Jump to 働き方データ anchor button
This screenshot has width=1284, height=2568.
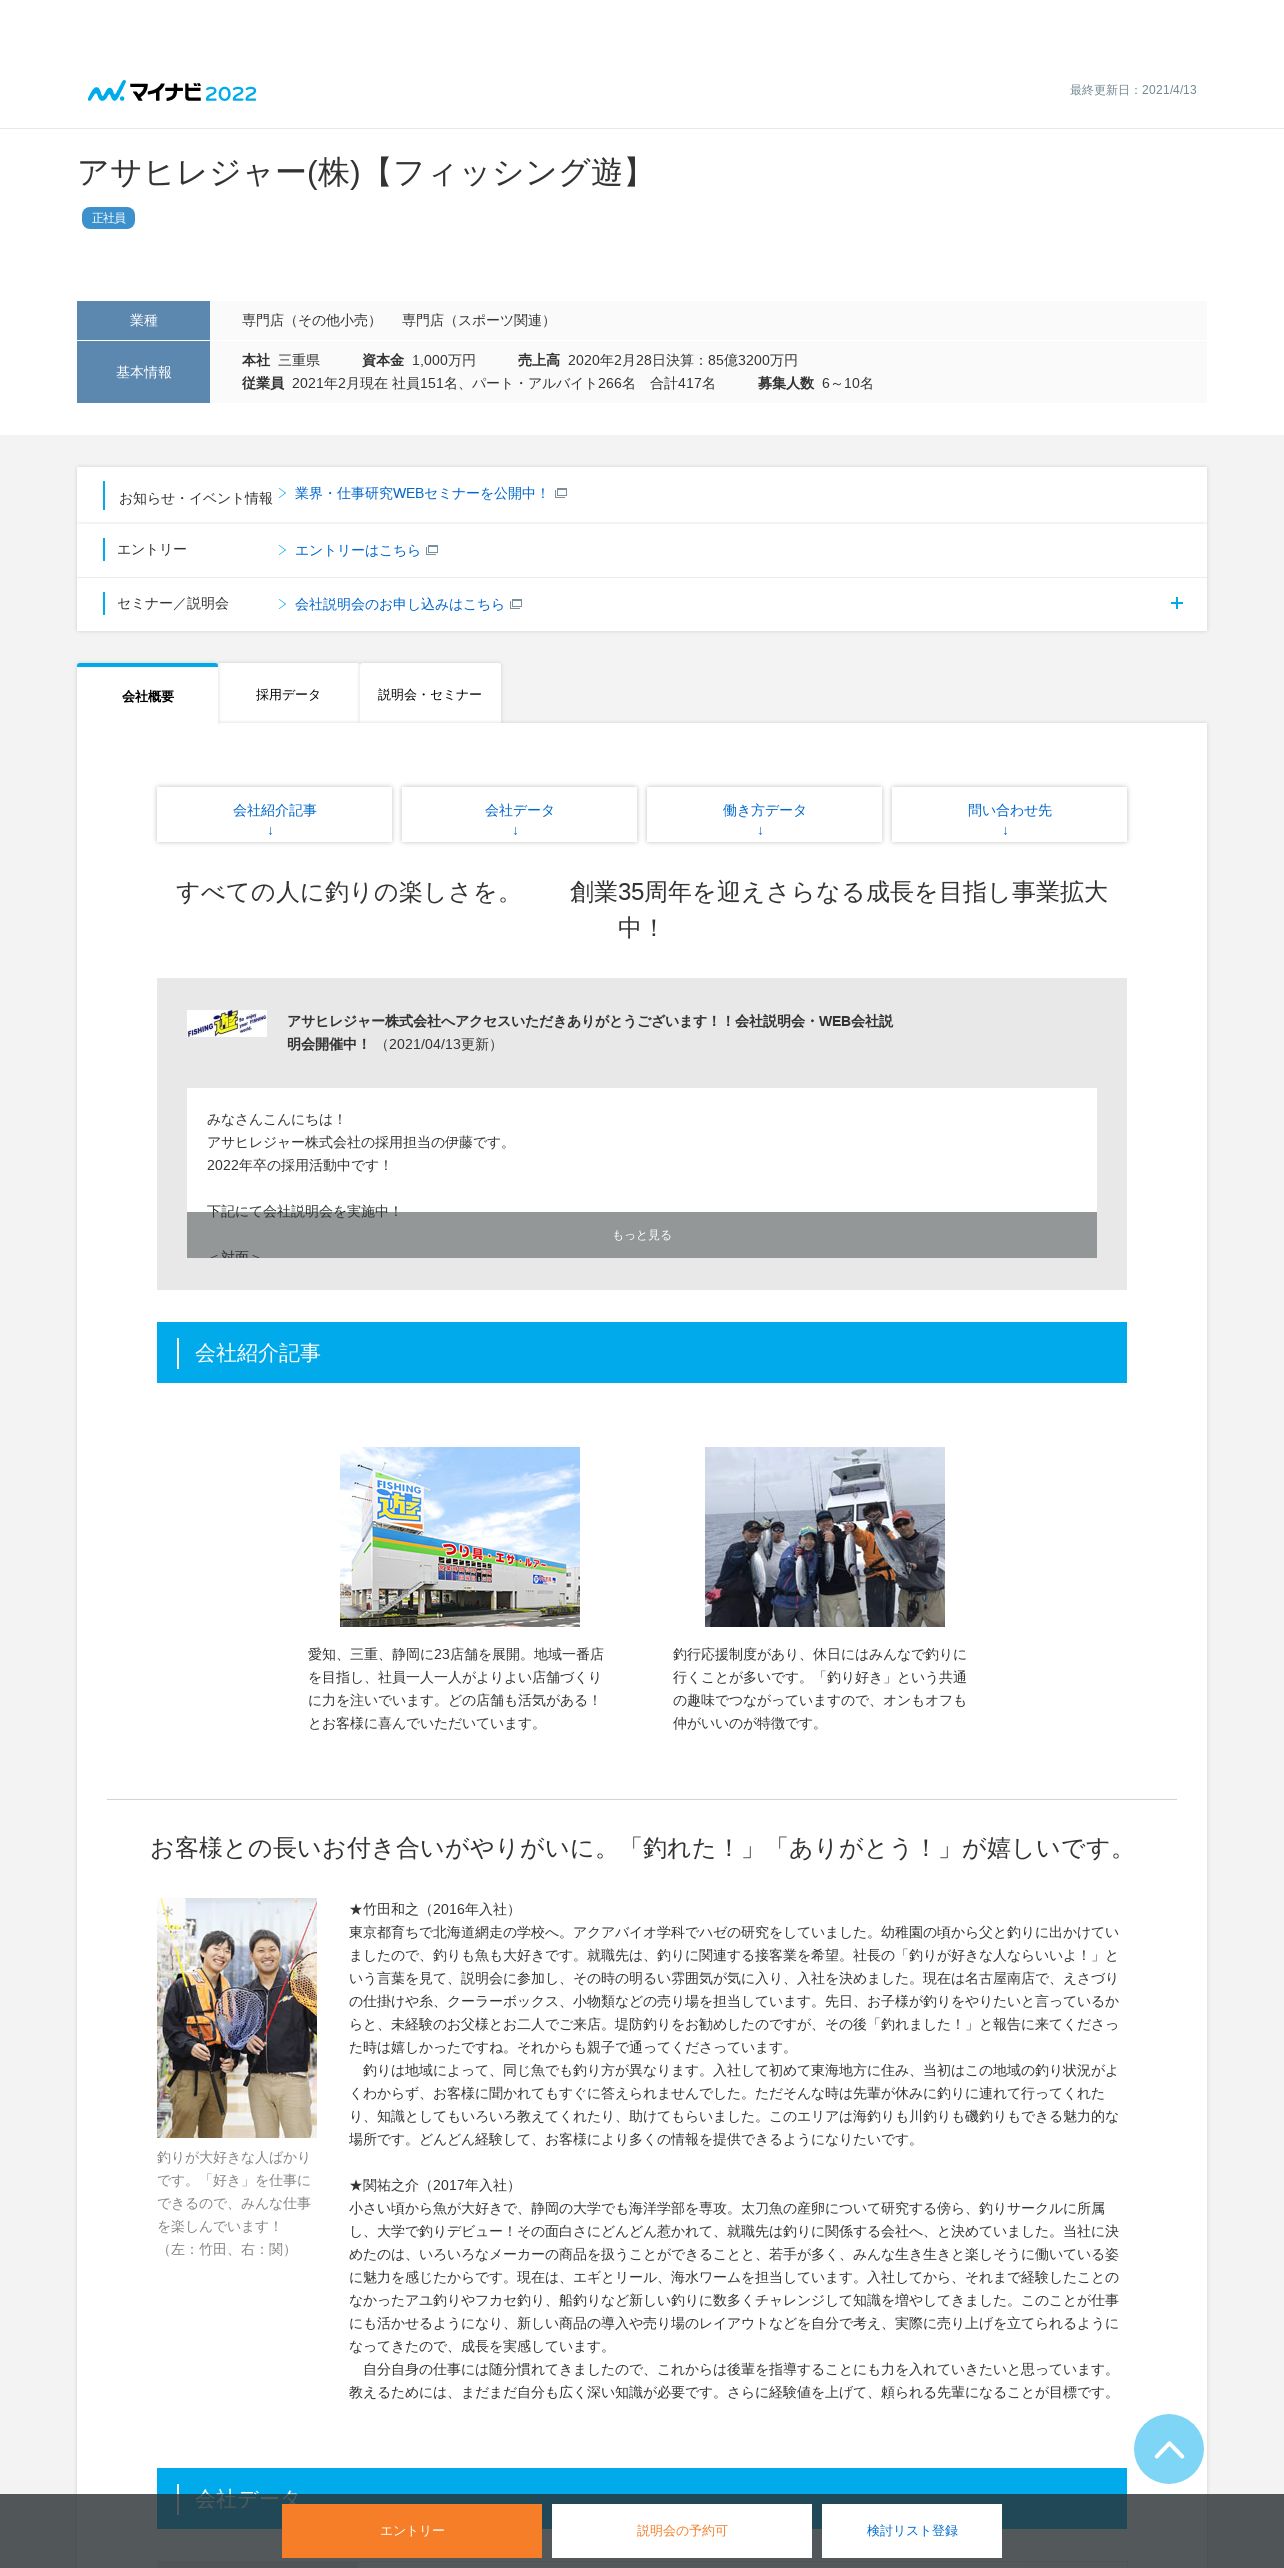pos(764,815)
